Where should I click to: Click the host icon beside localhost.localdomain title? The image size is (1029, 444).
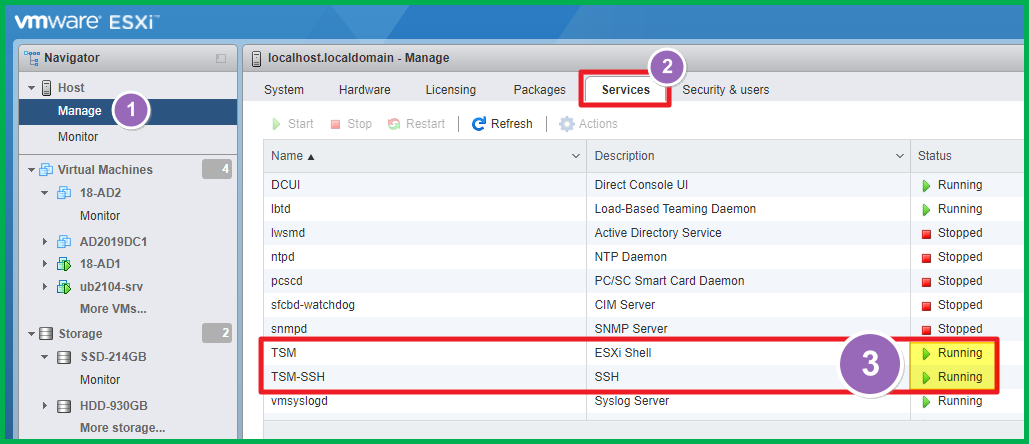coord(257,58)
